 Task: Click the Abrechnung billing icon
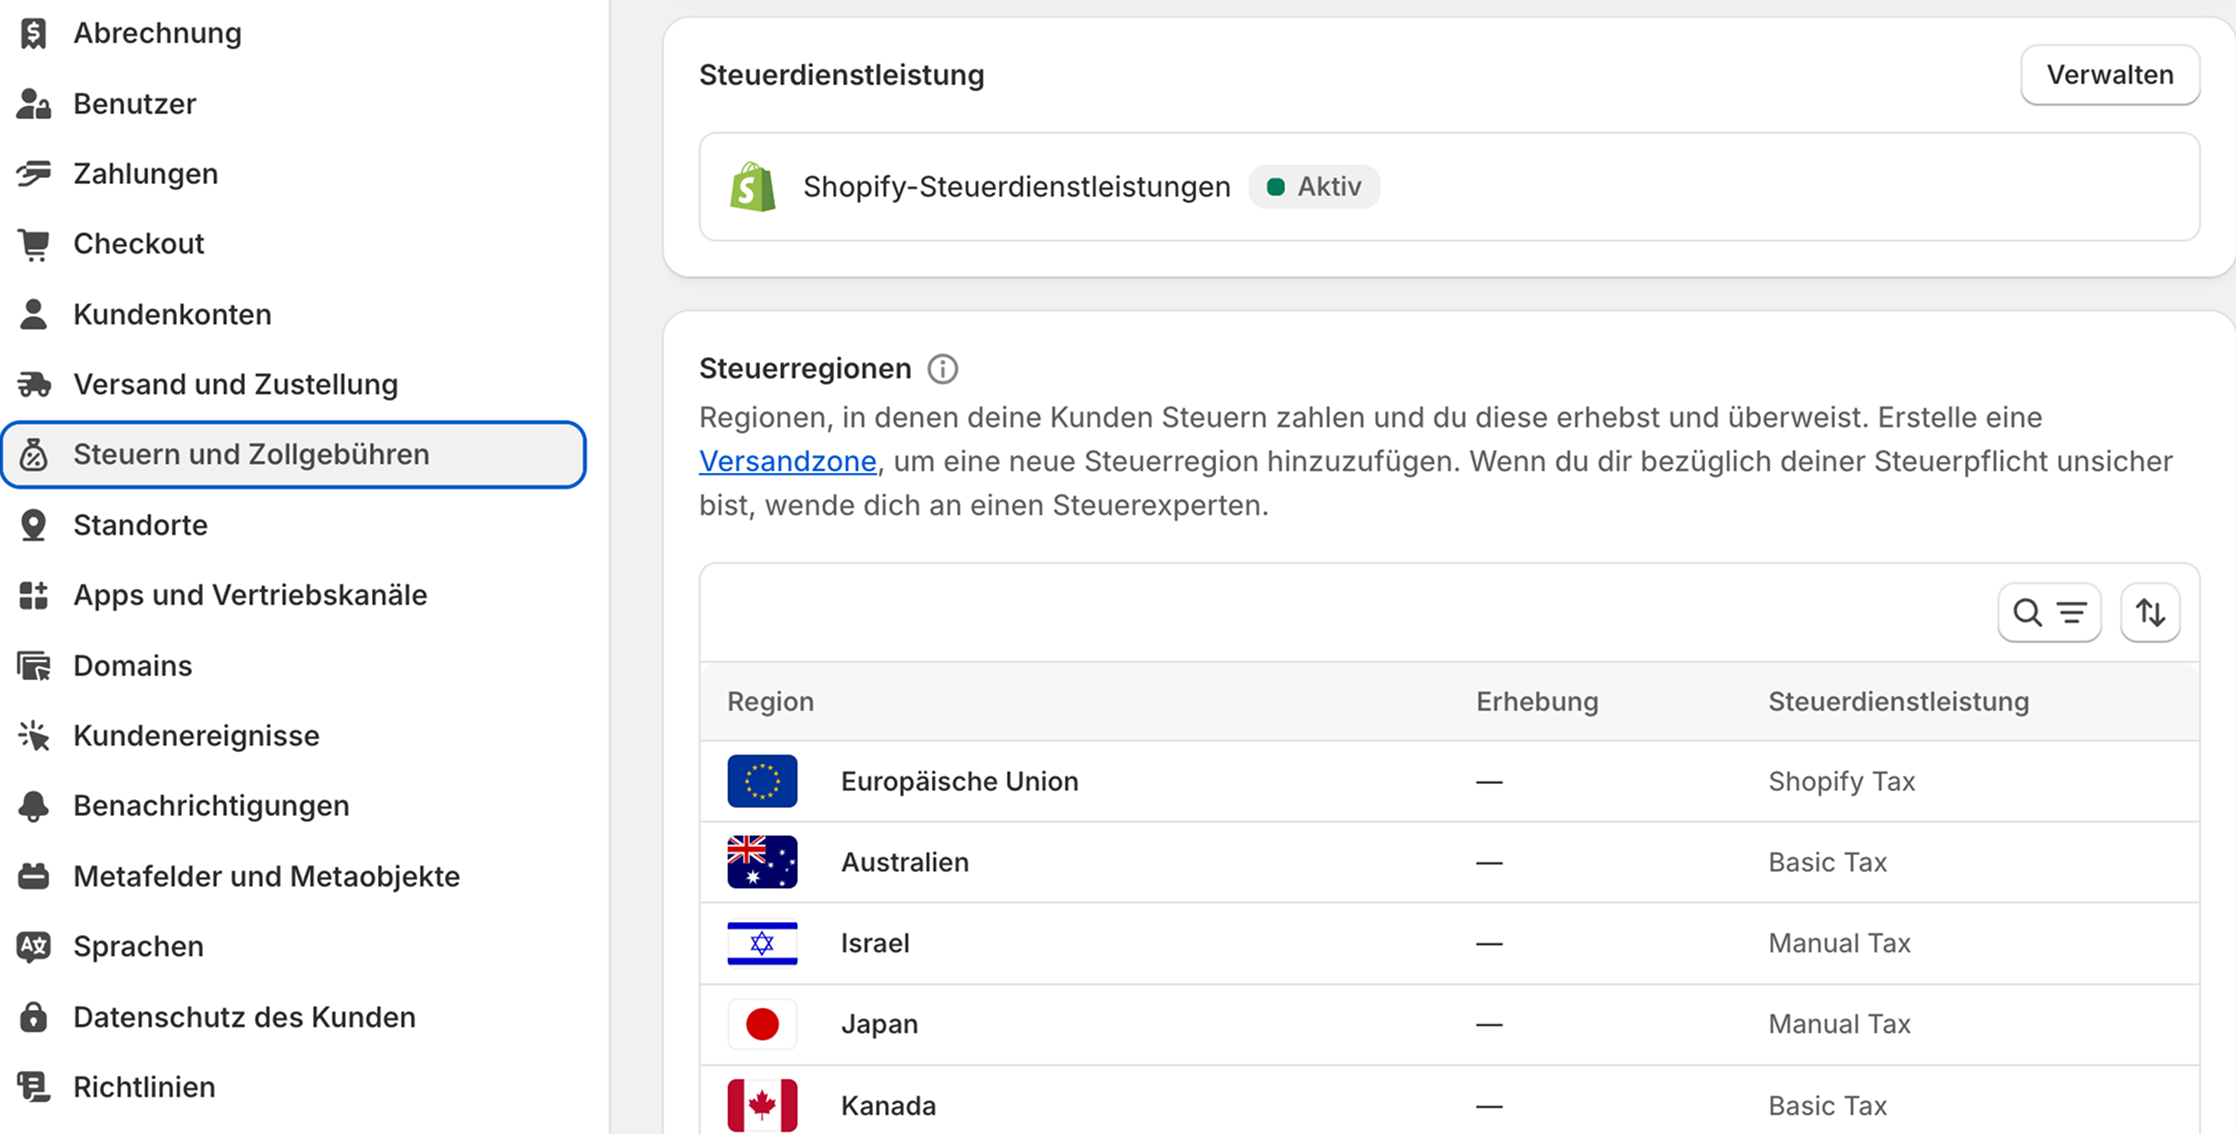click(33, 33)
